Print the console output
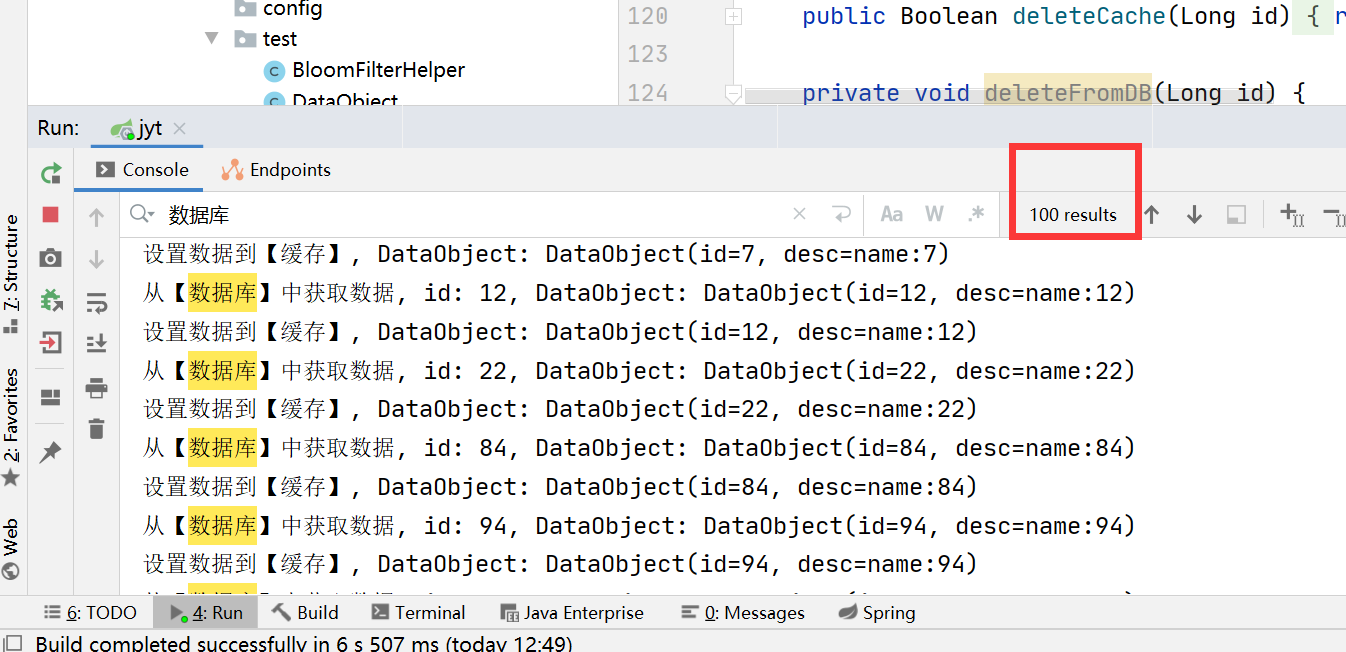The height and width of the screenshot is (652, 1346). pos(96,387)
